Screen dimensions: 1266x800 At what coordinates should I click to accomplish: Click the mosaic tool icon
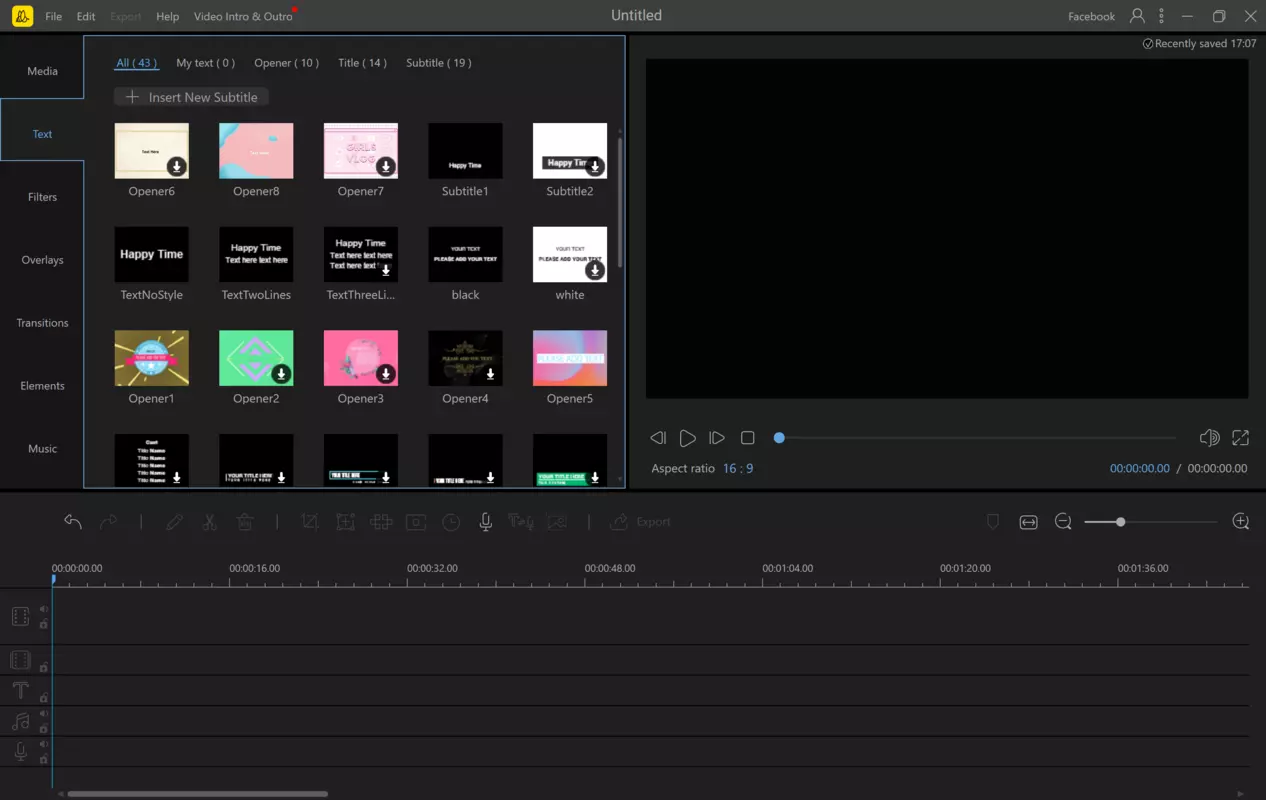coord(380,522)
